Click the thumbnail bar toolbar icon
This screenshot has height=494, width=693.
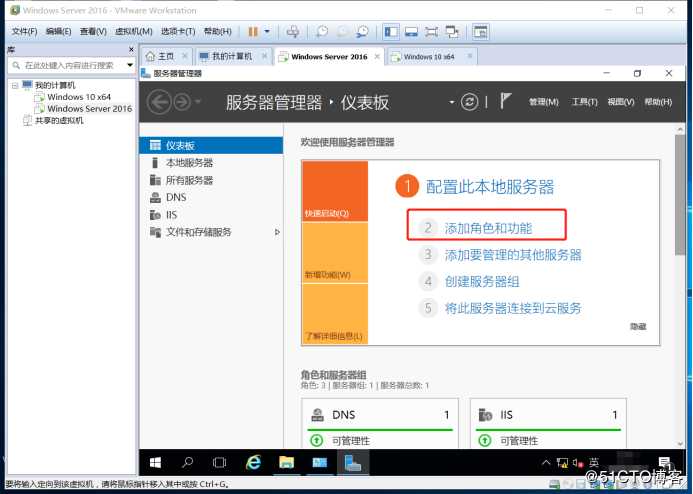(x=411, y=32)
